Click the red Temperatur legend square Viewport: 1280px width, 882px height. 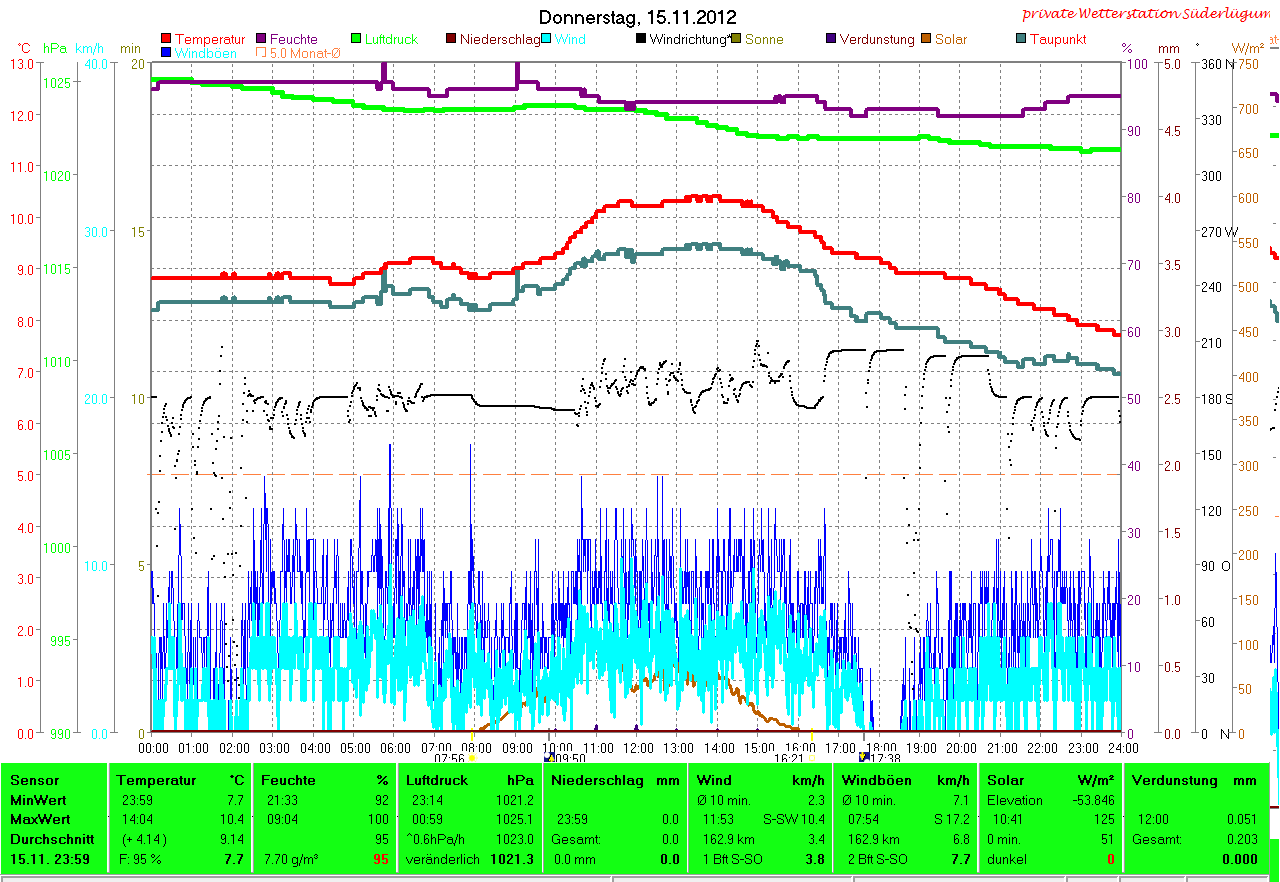coord(166,40)
